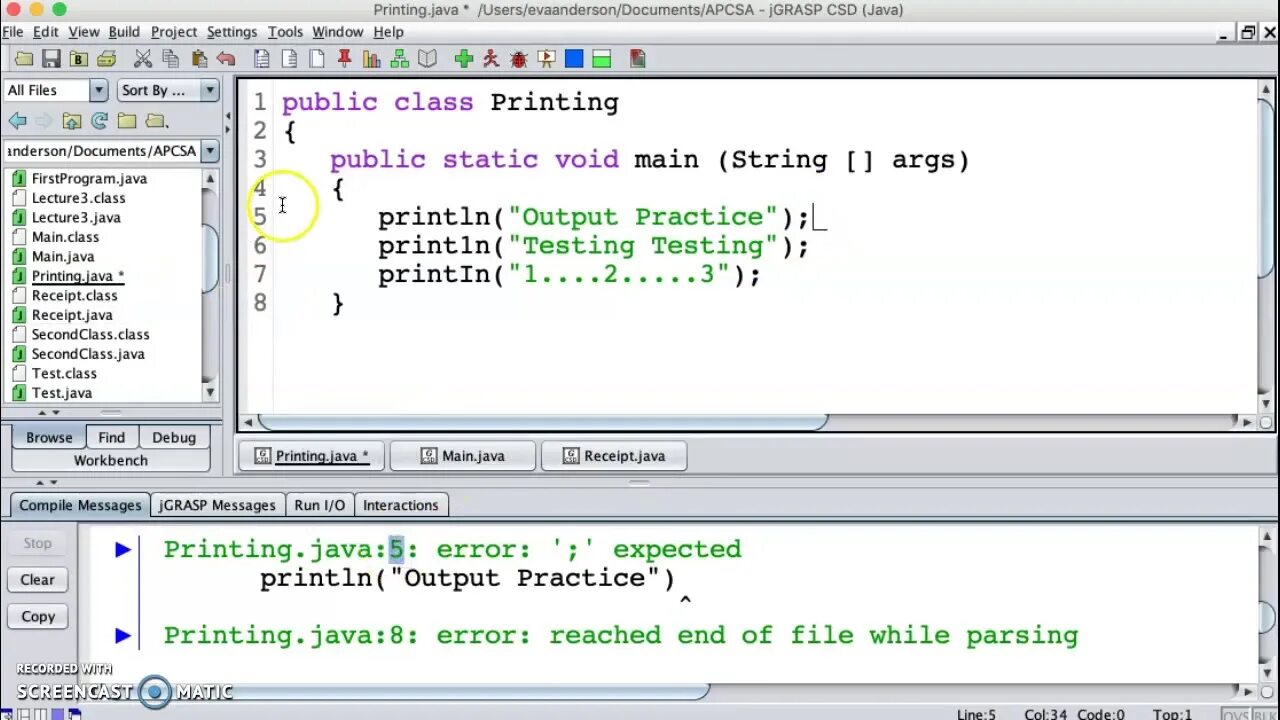Click the Browse 'B' toolbar icon
This screenshot has height=720, width=1280.
pos(78,59)
